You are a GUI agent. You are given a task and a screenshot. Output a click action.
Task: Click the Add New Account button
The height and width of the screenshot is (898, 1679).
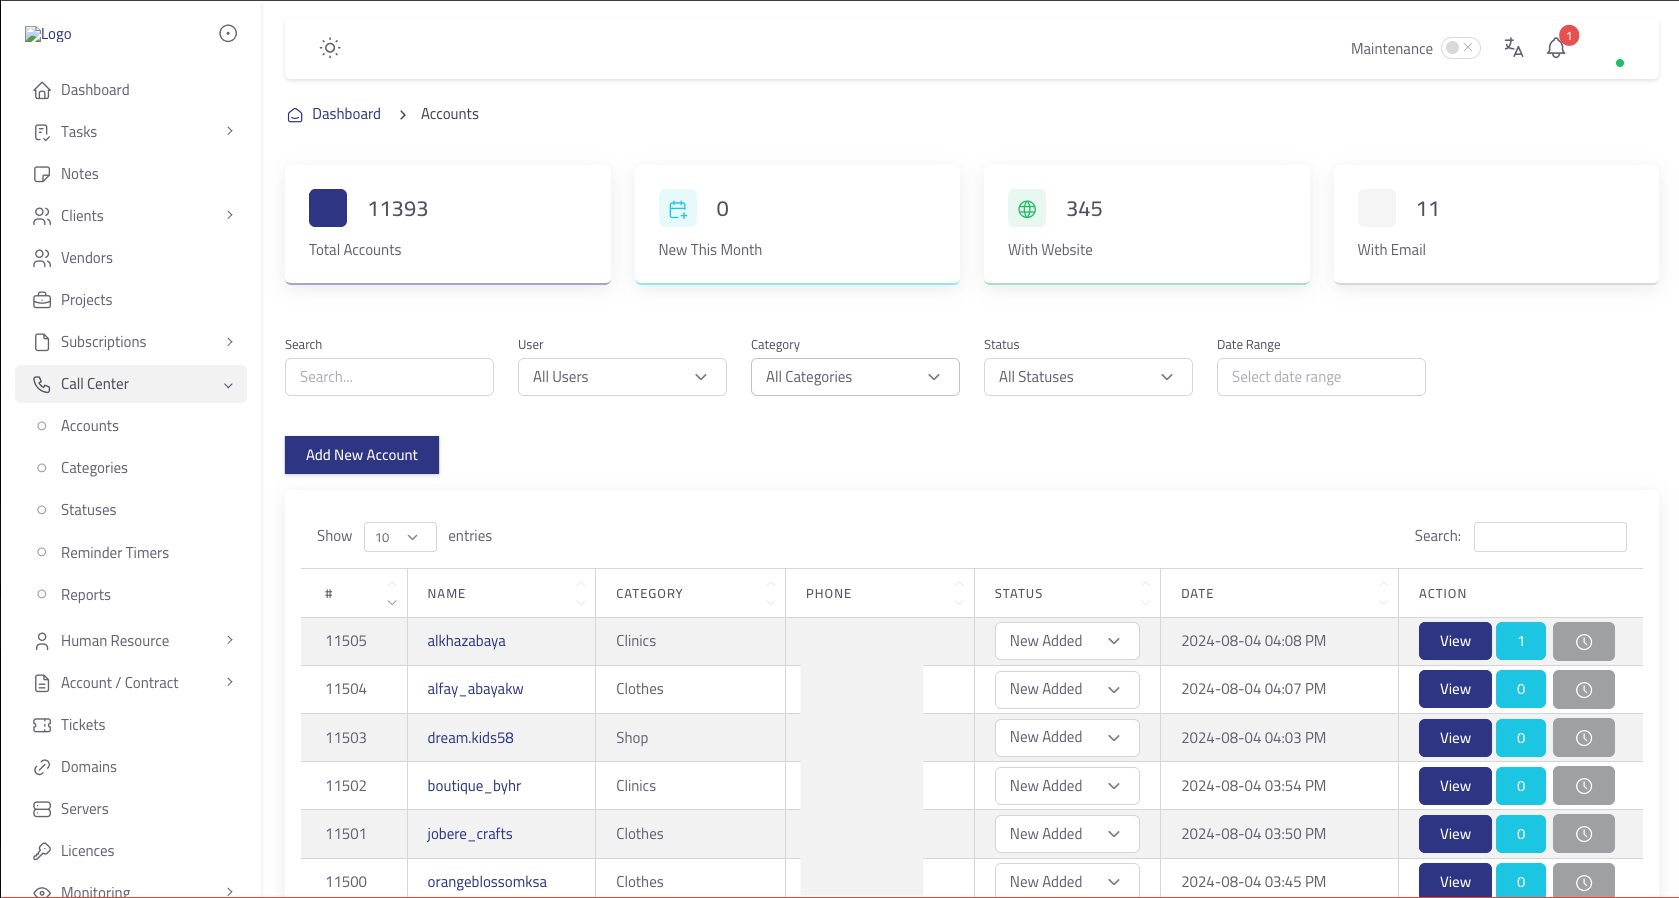click(x=361, y=455)
